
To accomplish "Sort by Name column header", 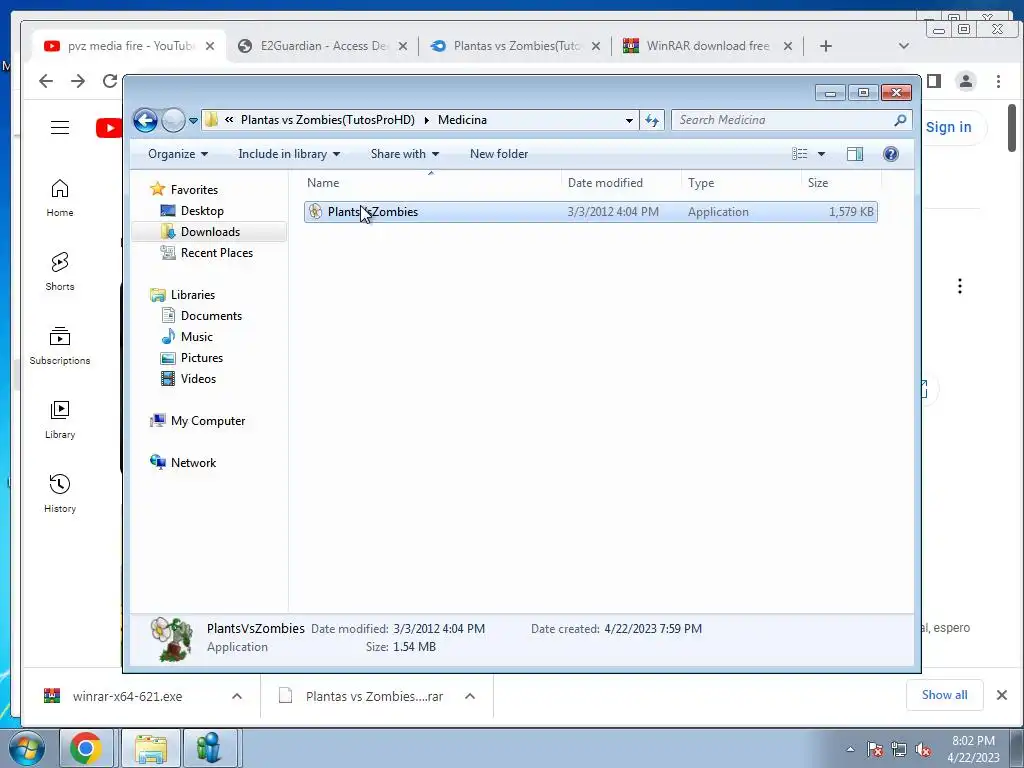I will click(x=431, y=183).
